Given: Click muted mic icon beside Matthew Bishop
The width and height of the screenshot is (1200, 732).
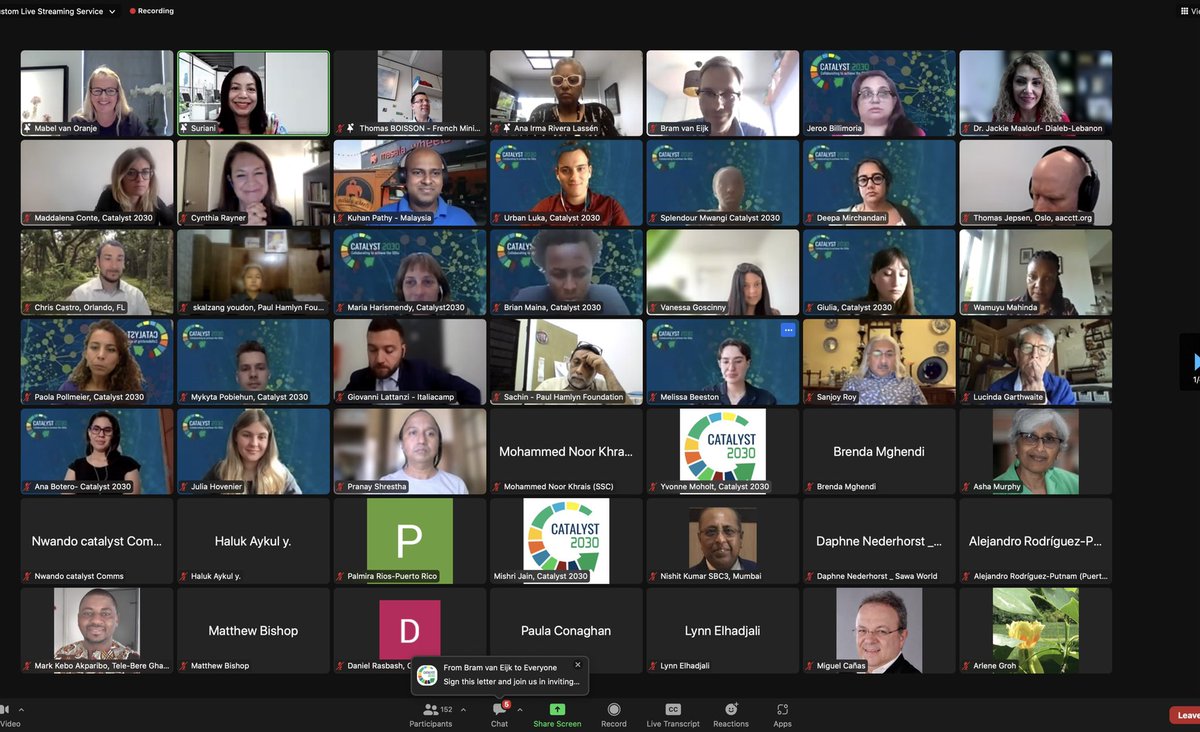Looking at the screenshot, I should pos(184,665).
